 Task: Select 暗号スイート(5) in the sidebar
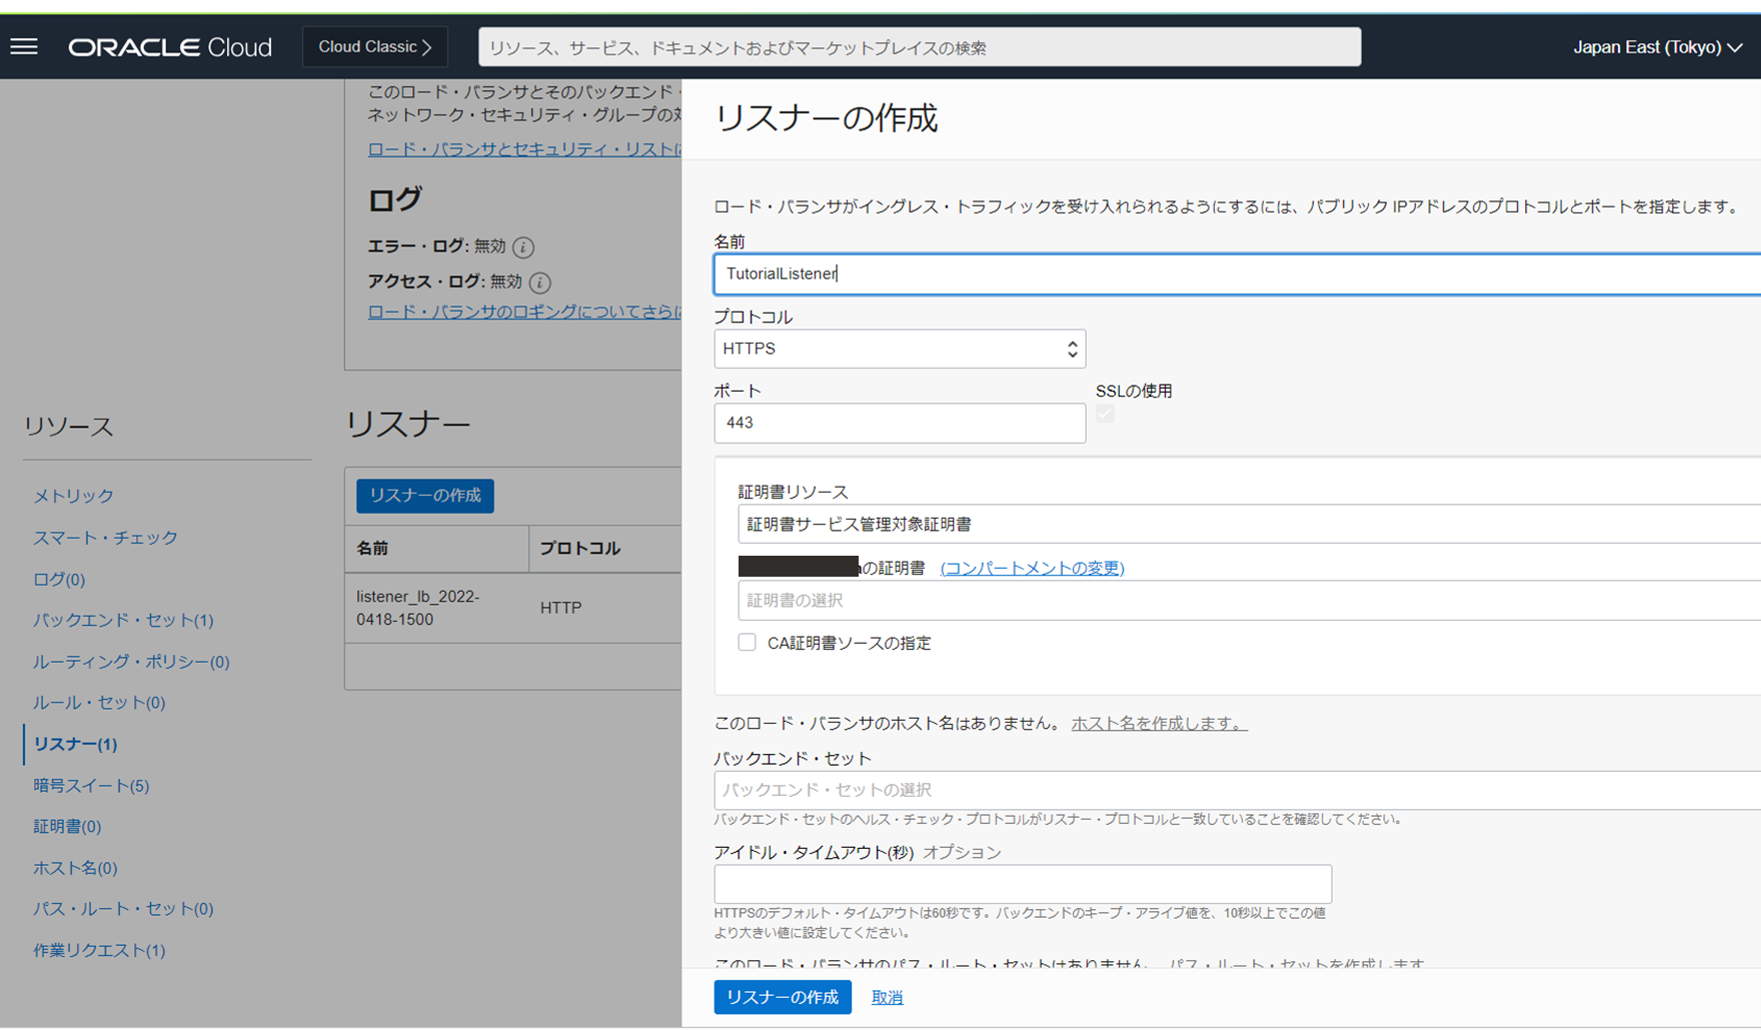[x=90, y=786]
